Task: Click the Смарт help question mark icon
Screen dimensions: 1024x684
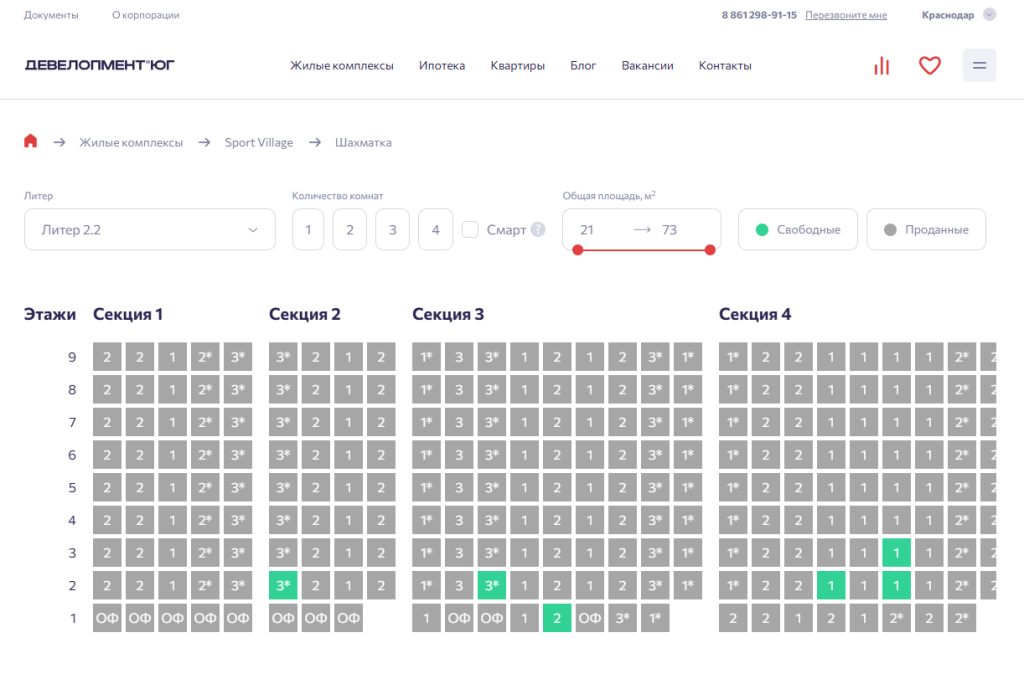Action: pyautogui.click(x=537, y=229)
